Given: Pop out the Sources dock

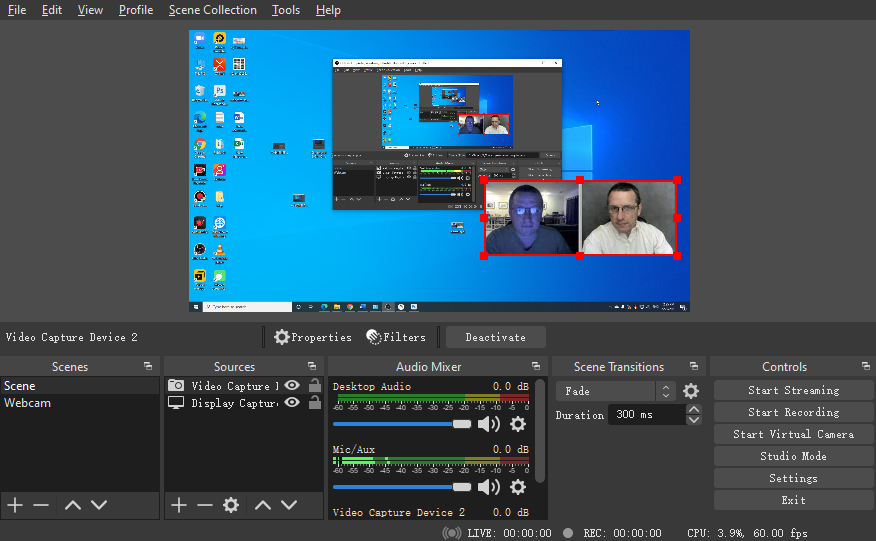Looking at the screenshot, I should 312,366.
